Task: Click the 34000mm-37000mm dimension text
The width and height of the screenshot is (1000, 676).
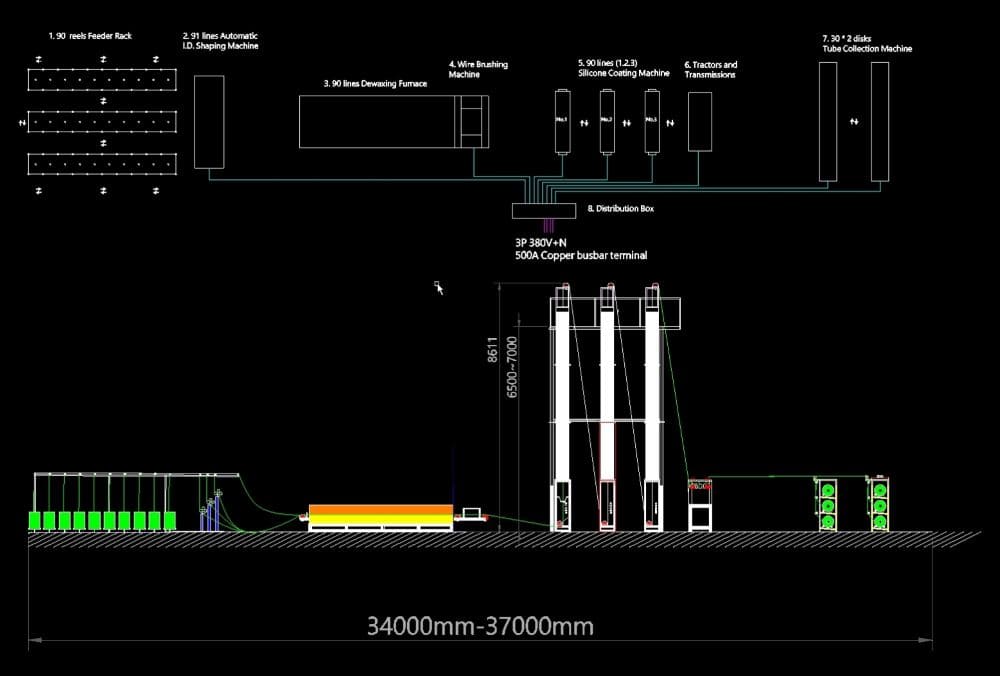Action: coord(480,627)
